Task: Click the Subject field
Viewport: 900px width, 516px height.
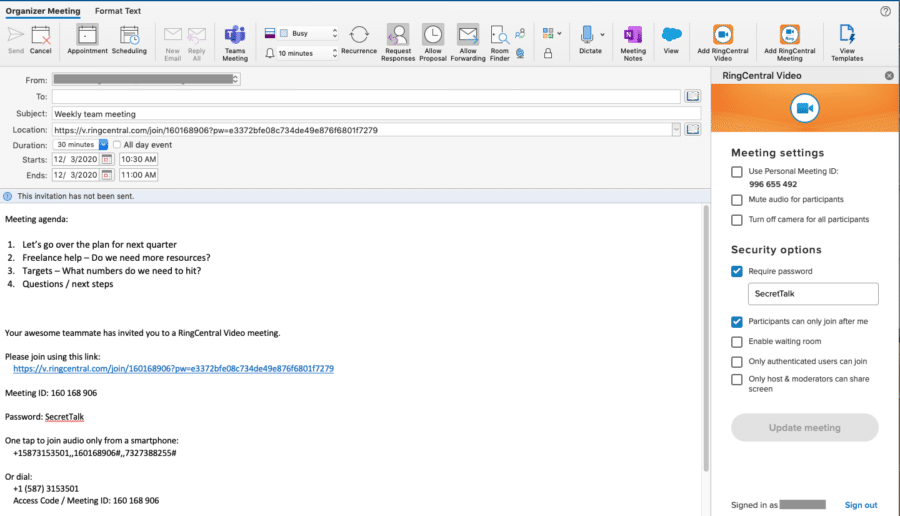Action: (365, 114)
